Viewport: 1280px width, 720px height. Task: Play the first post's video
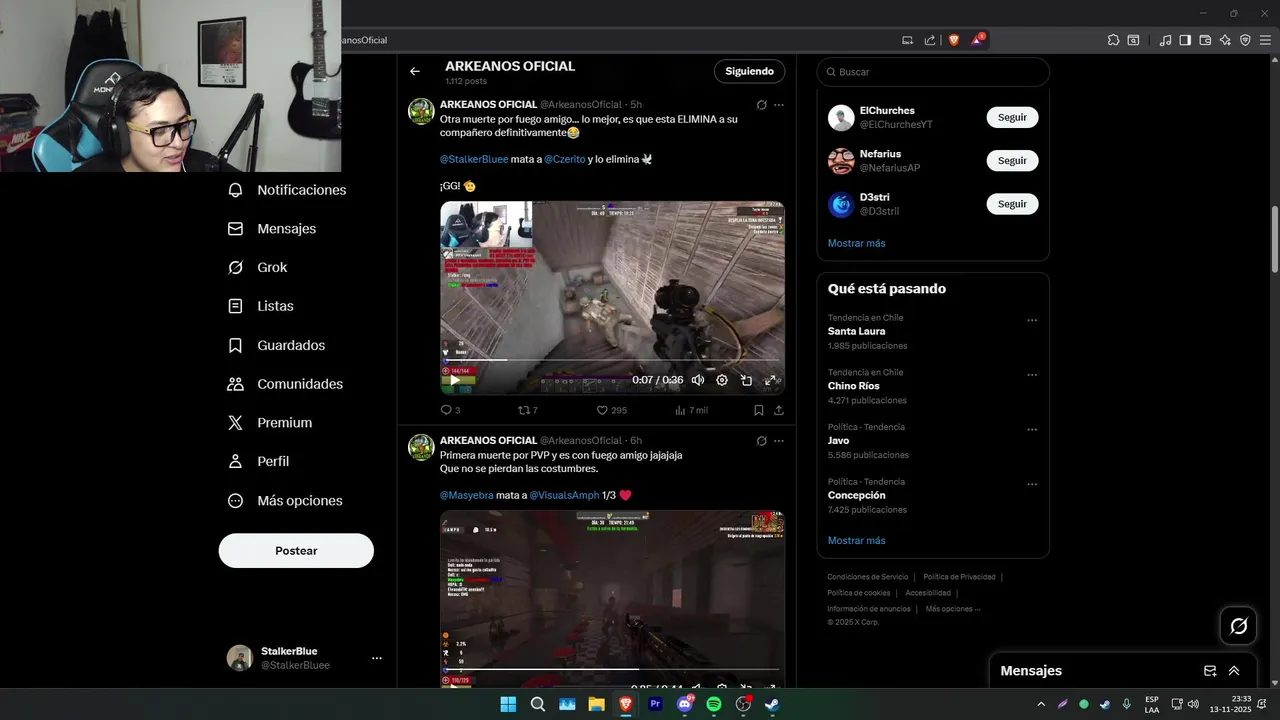(x=455, y=380)
